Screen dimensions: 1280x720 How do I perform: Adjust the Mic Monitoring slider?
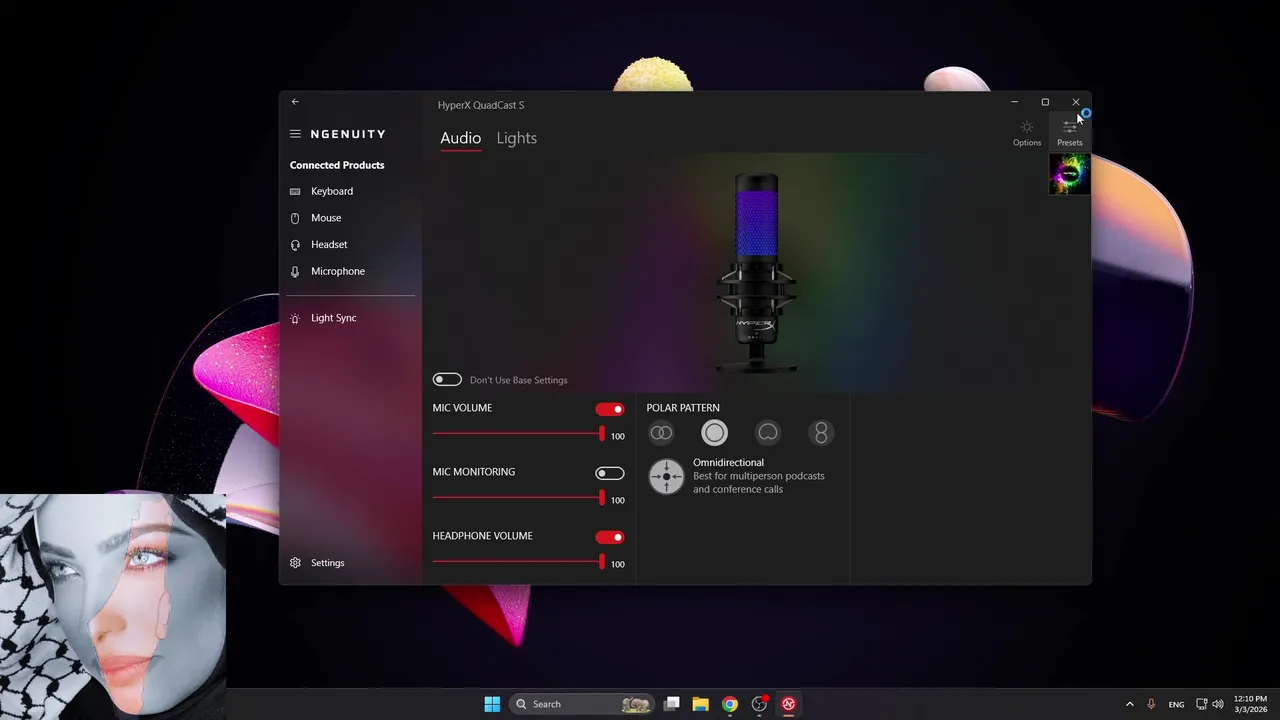point(518,498)
